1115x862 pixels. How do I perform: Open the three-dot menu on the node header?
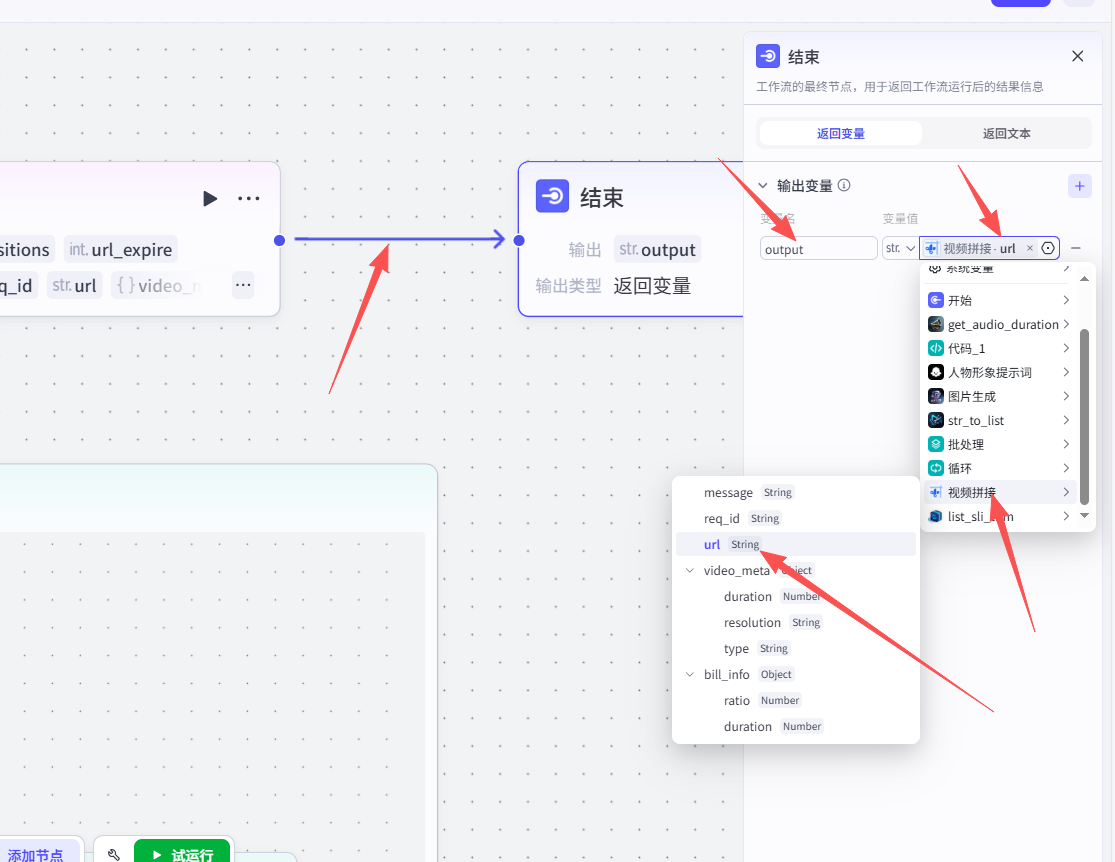(249, 198)
